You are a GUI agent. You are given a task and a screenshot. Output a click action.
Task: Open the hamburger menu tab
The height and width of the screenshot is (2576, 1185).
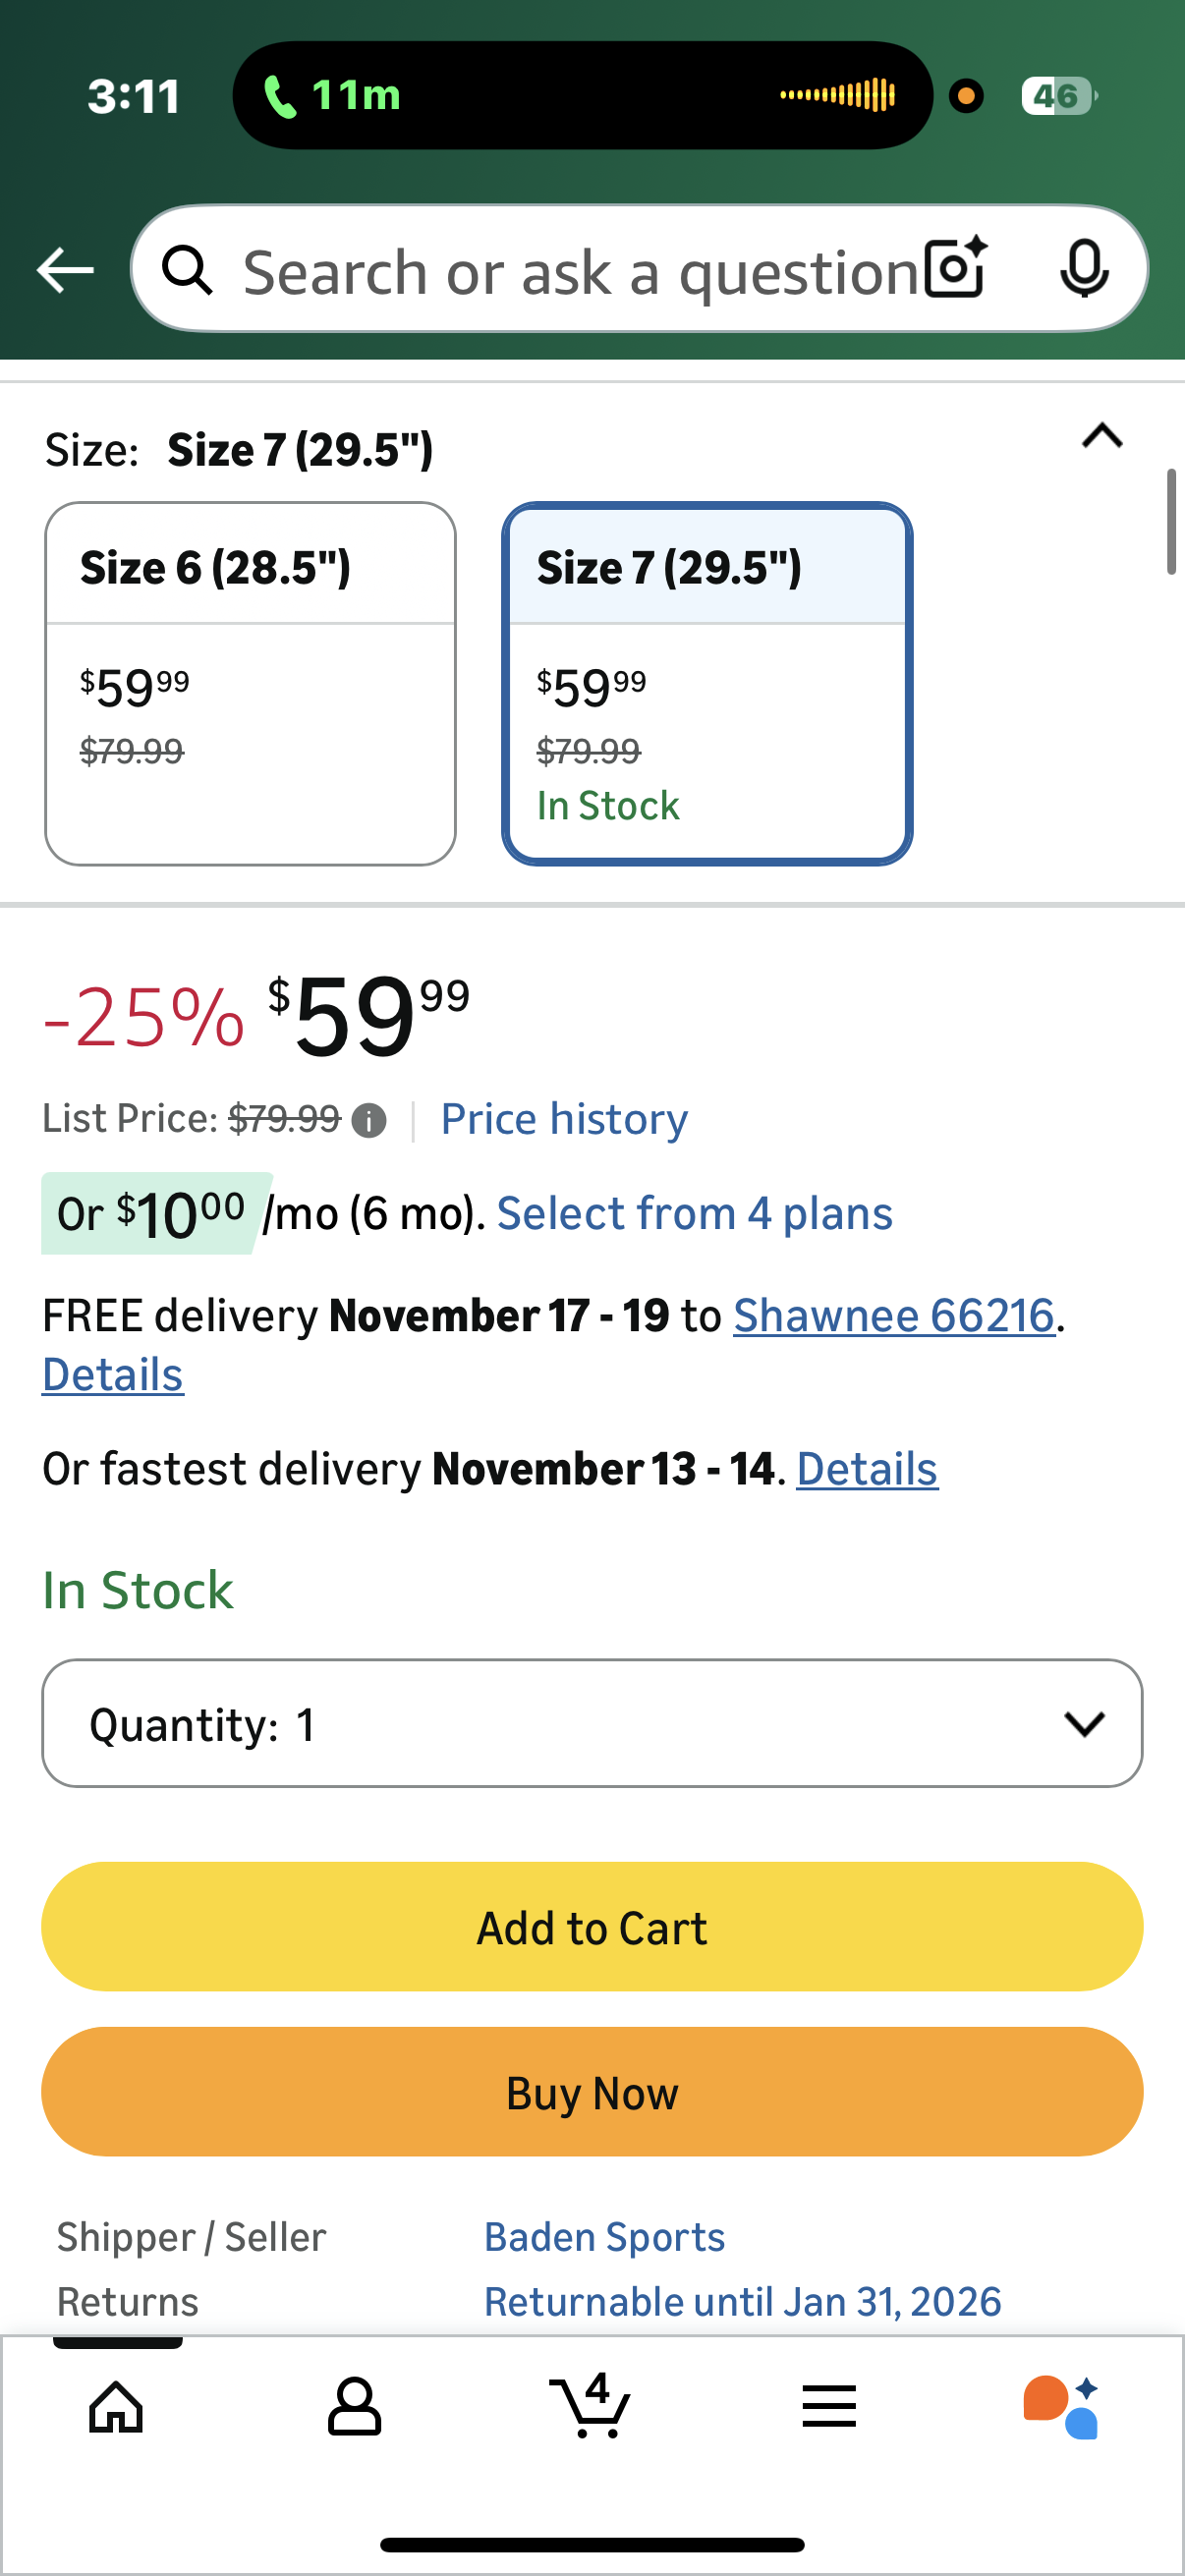click(829, 2407)
